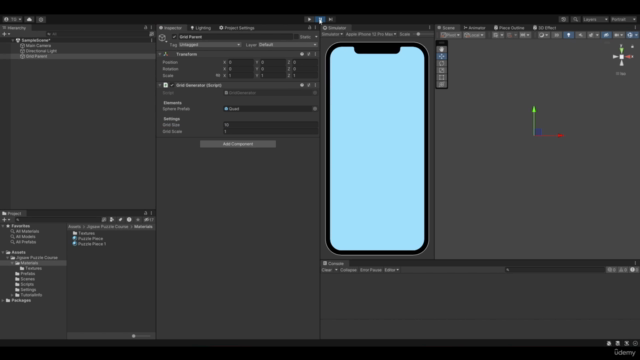
Task: Open the Pivot handle position dropdown
Action: pos(450,35)
